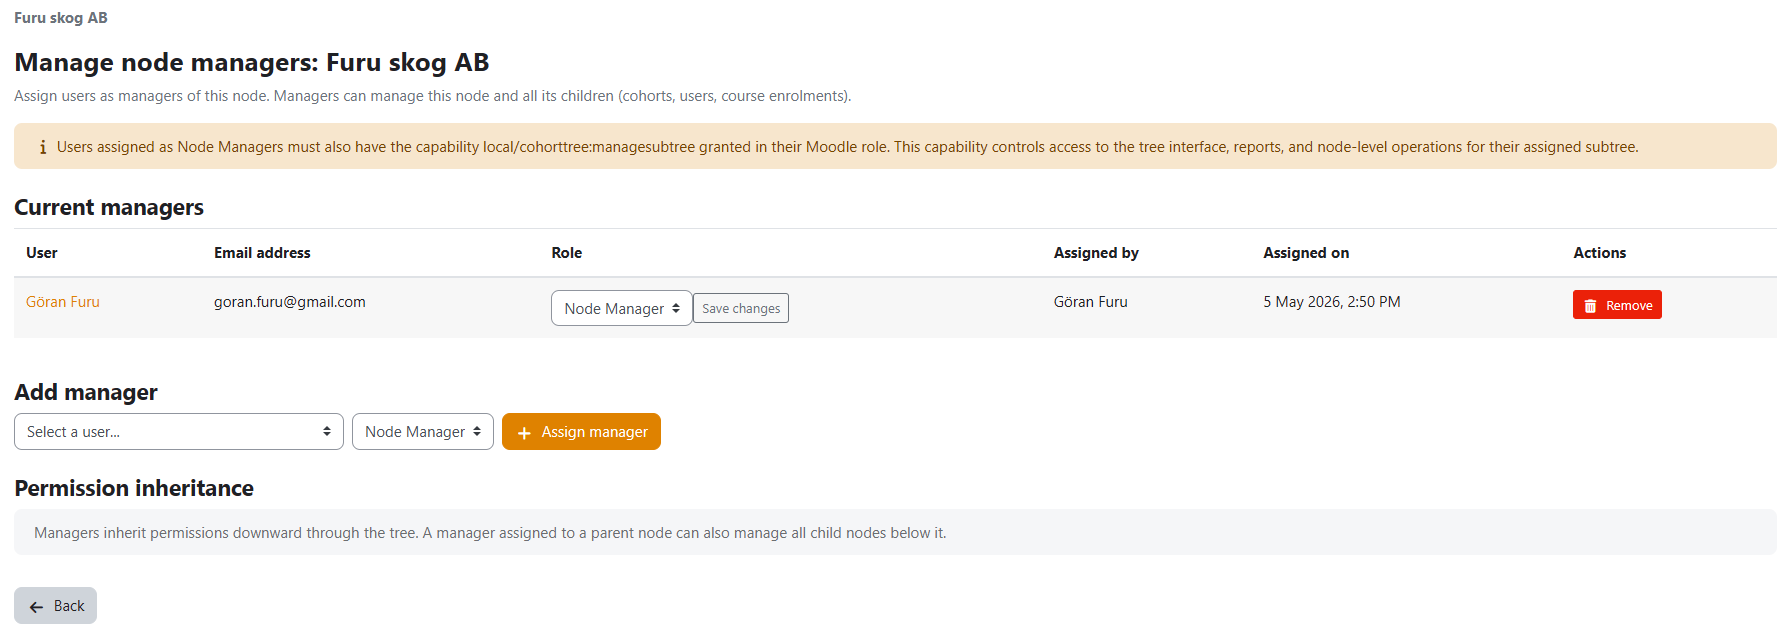The height and width of the screenshot is (634, 1790).
Task: Click the plus icon on Assign manager
Action: click(x=524, y=433)
